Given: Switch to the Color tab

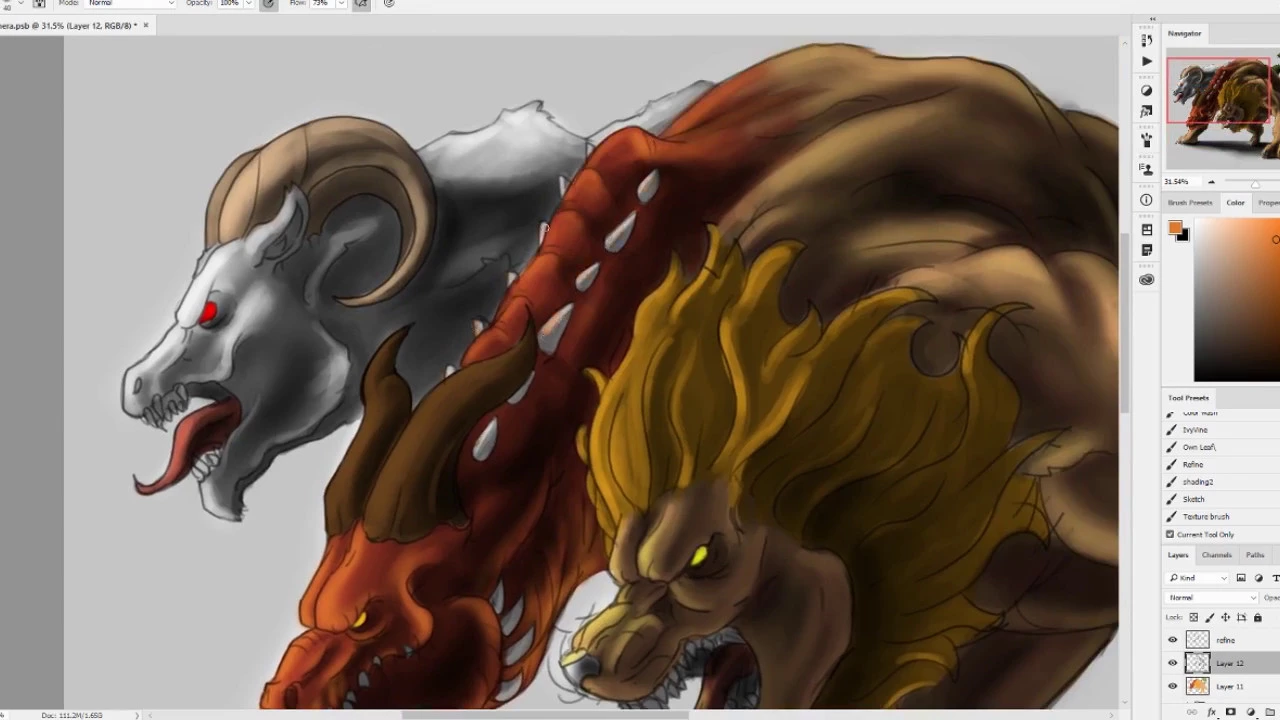Looking at the screenshot, I should (1236, 203).
